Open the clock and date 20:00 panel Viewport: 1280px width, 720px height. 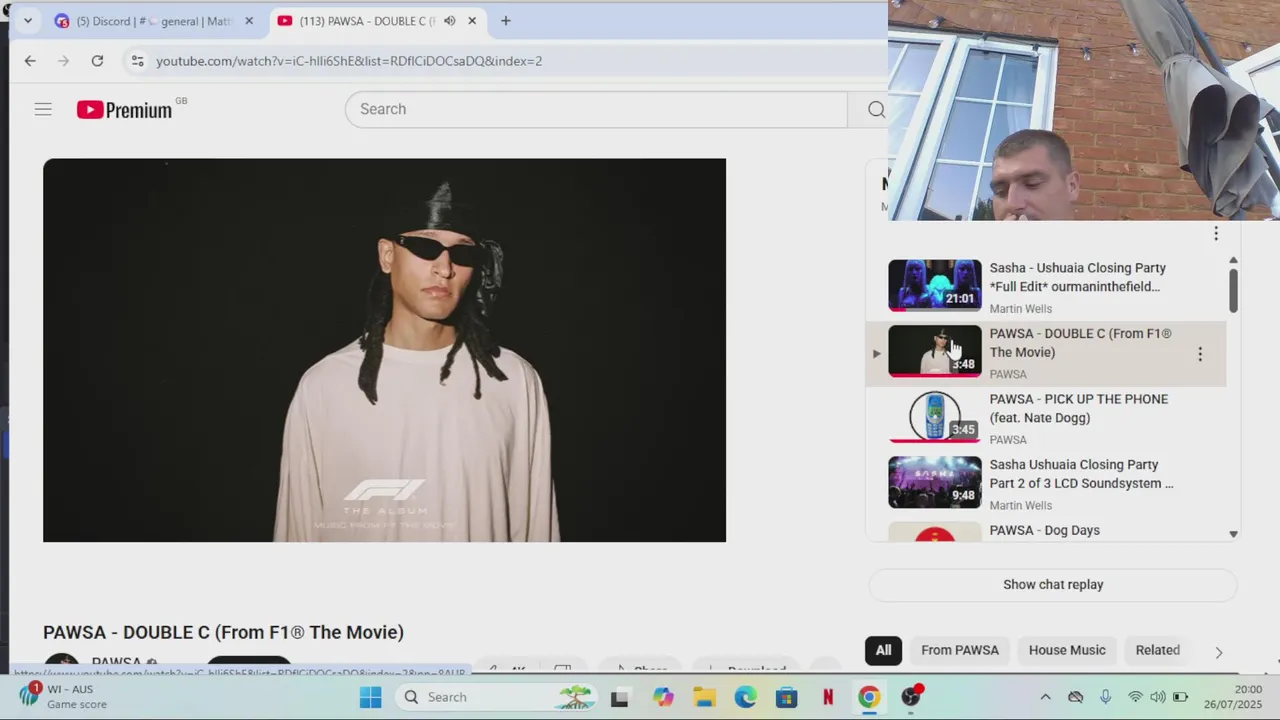pyautogui.click(x=1232, y=697)
